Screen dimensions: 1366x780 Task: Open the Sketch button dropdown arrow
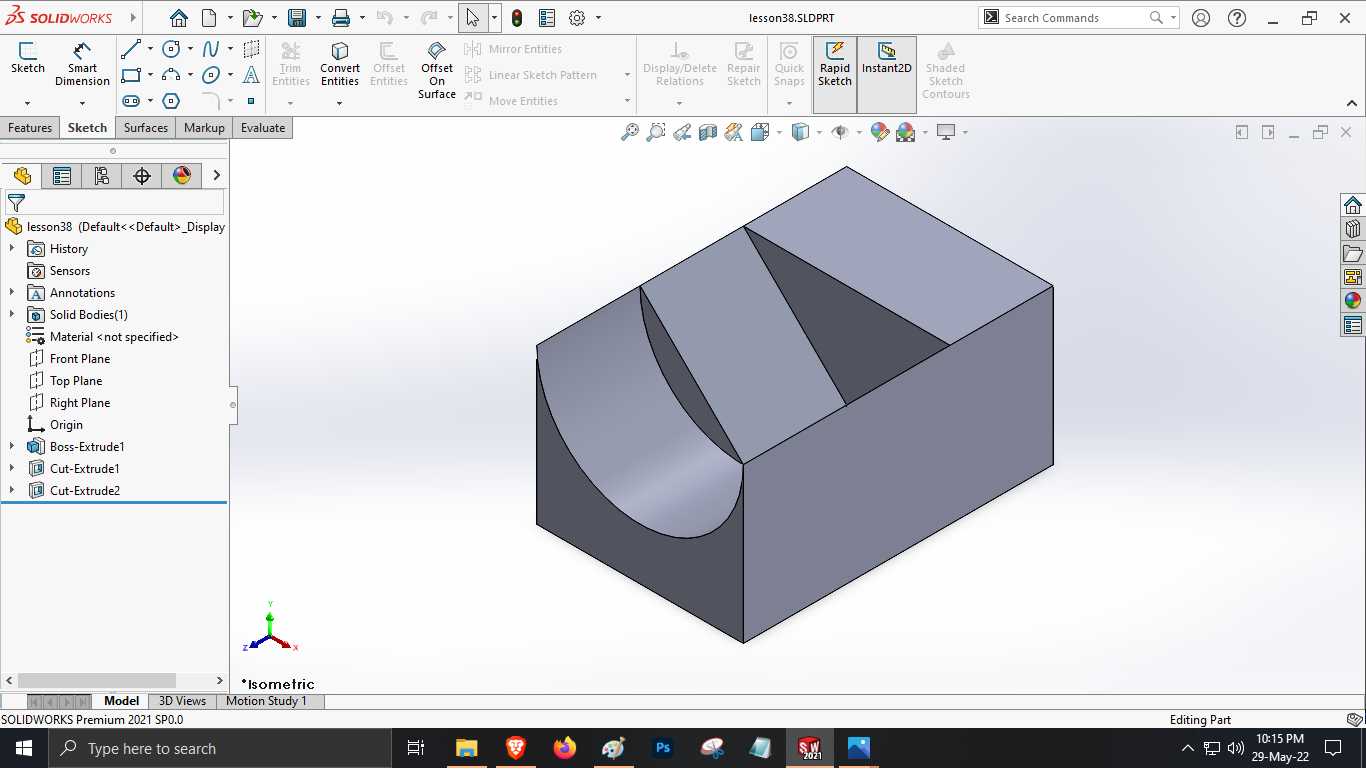point(27,103)
